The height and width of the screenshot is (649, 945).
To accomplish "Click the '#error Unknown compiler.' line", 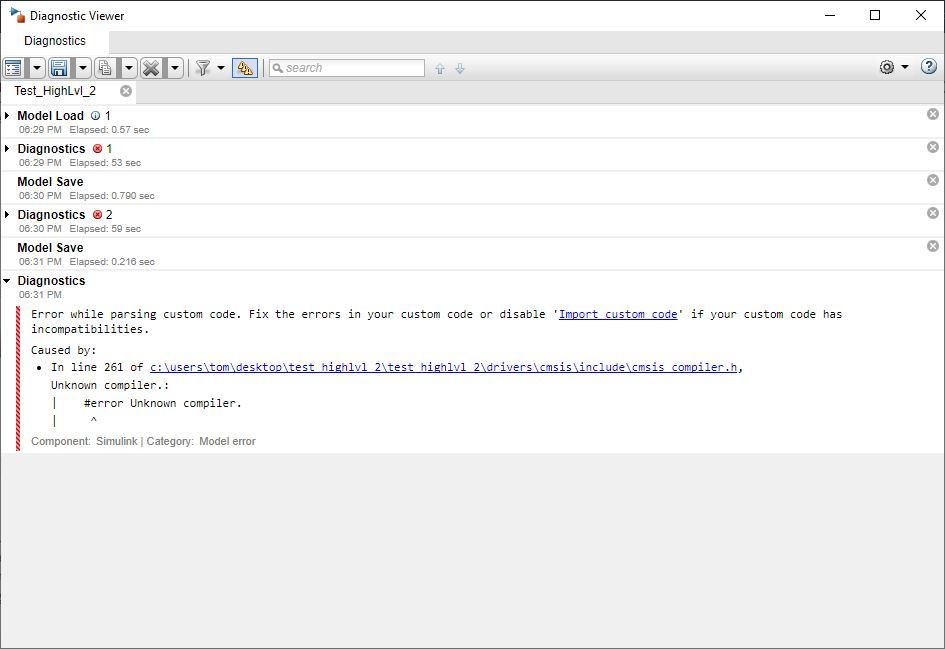I will tap(163, 403).
